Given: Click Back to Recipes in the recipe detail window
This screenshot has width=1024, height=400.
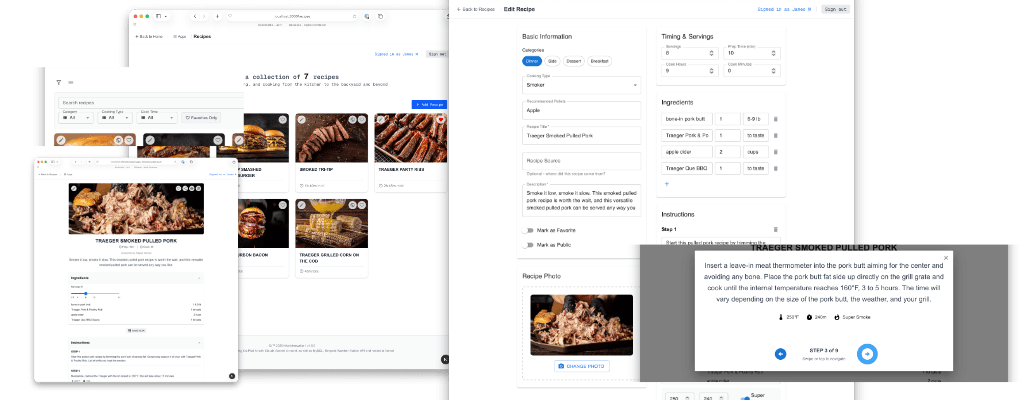Looking at the screenshot, I should [x=47, y=175].
